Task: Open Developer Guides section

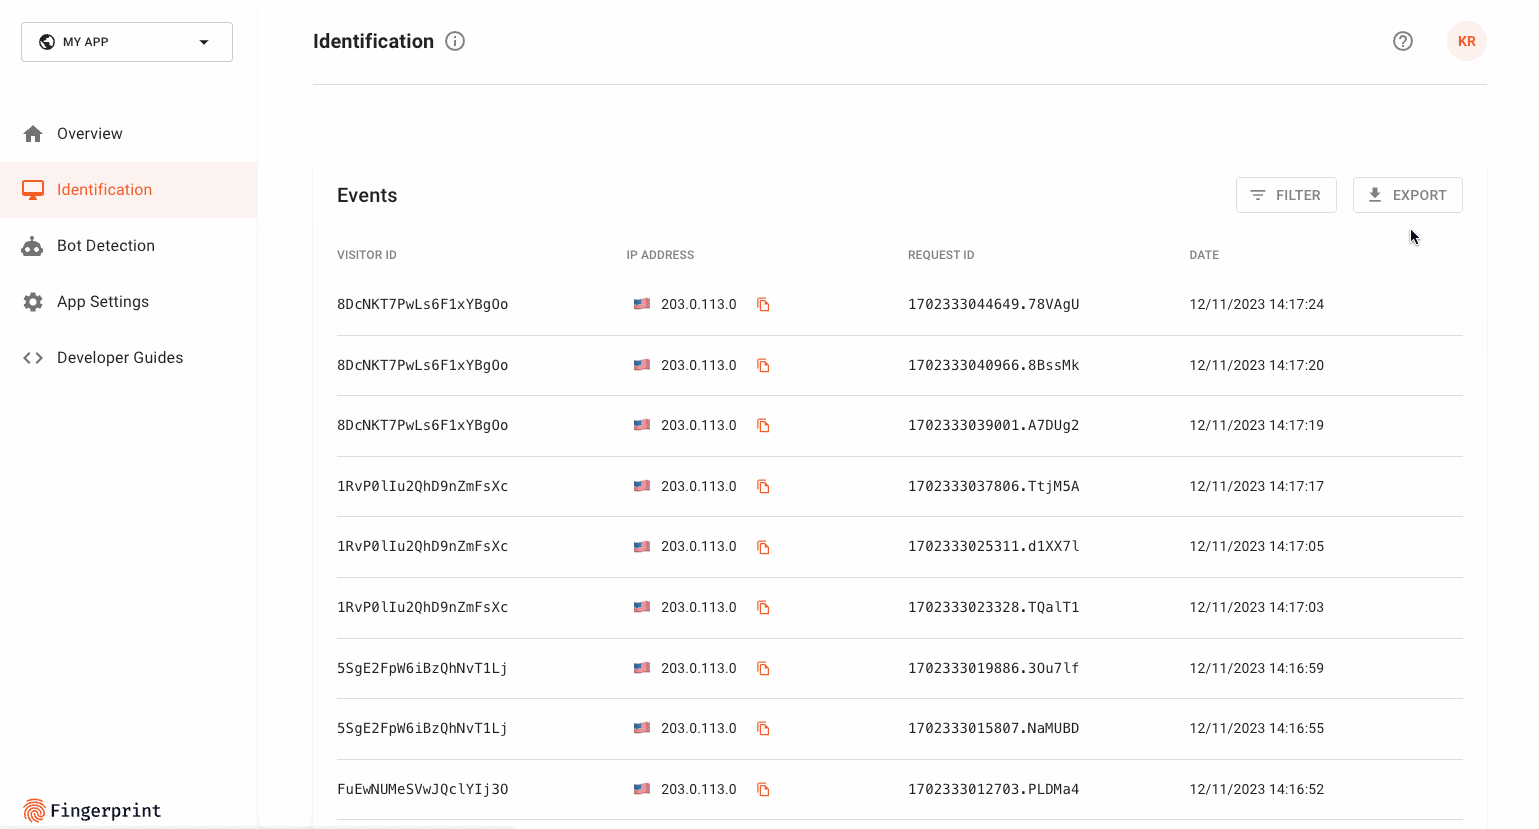Action: (119, 358)
